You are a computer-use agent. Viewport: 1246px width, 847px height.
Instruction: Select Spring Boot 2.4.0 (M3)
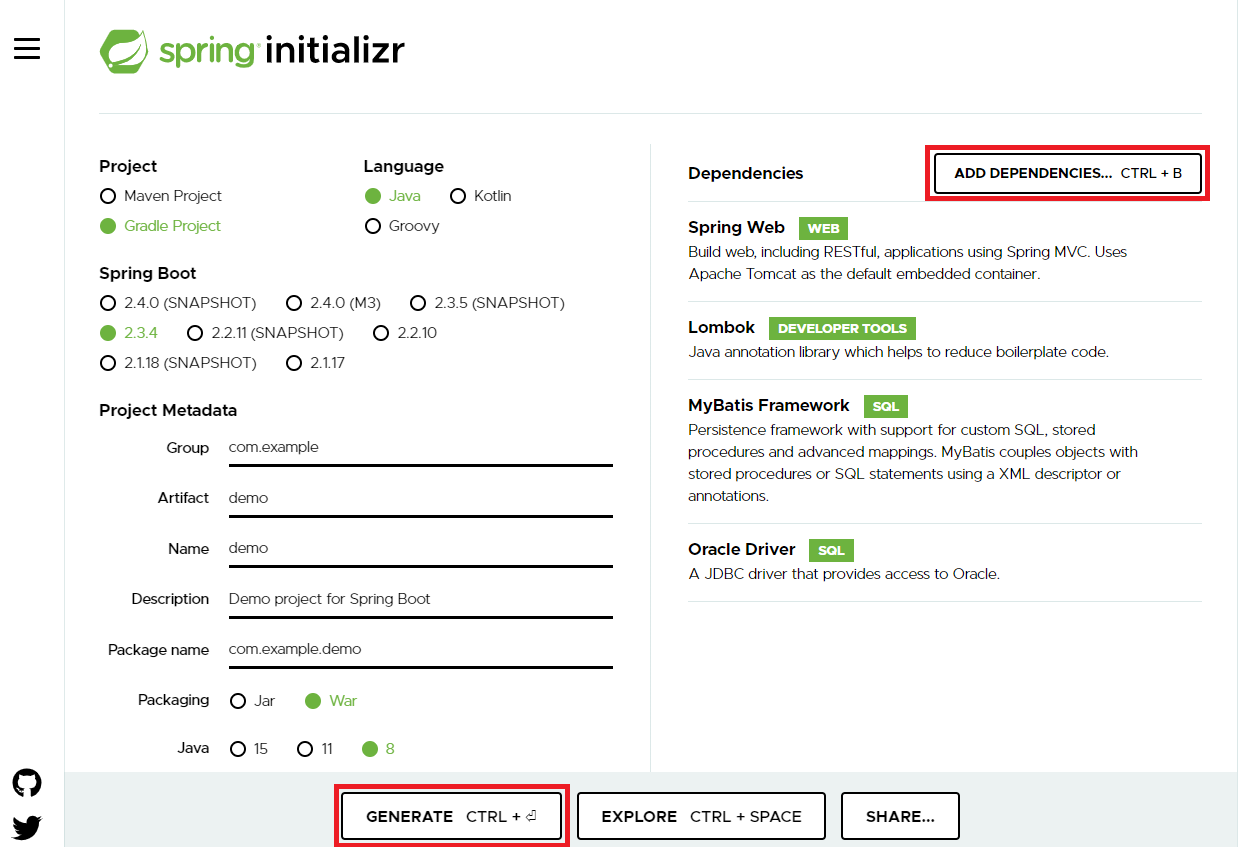(x=333, y=303)
